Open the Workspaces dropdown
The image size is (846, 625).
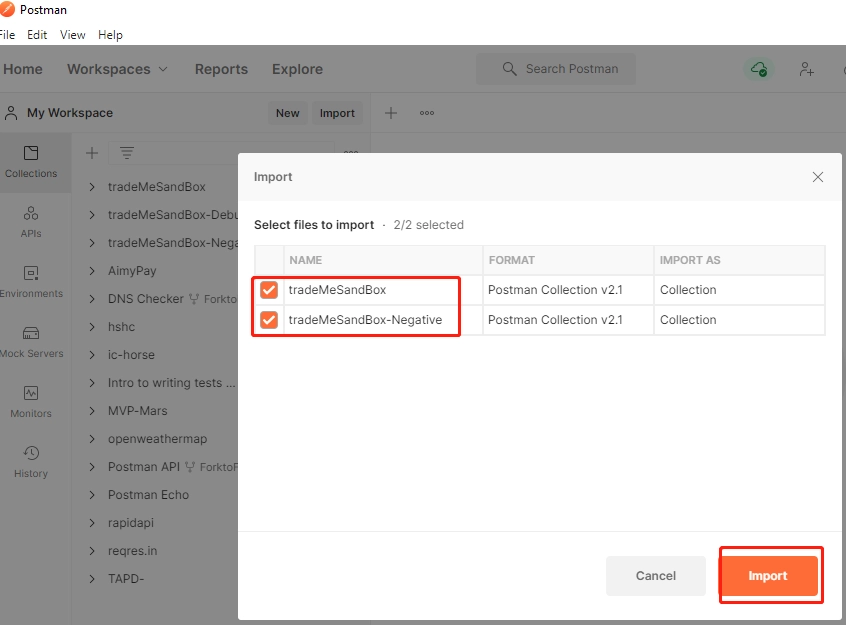coord(117,69)
